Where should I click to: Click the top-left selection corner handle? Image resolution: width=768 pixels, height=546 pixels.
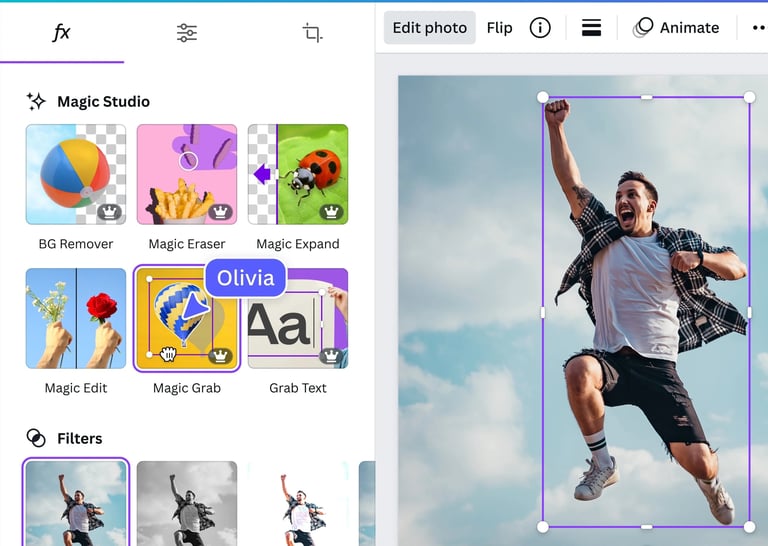point(543,97)
